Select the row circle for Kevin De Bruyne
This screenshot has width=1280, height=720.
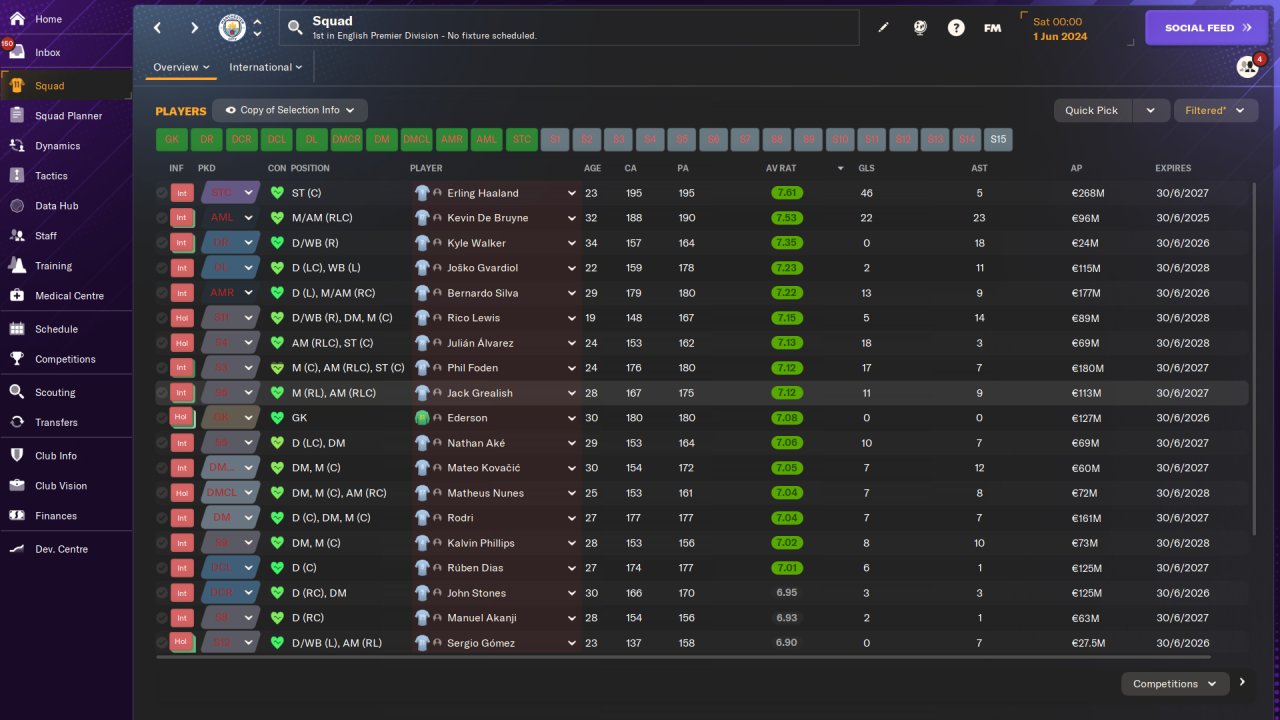click(162, 218)
